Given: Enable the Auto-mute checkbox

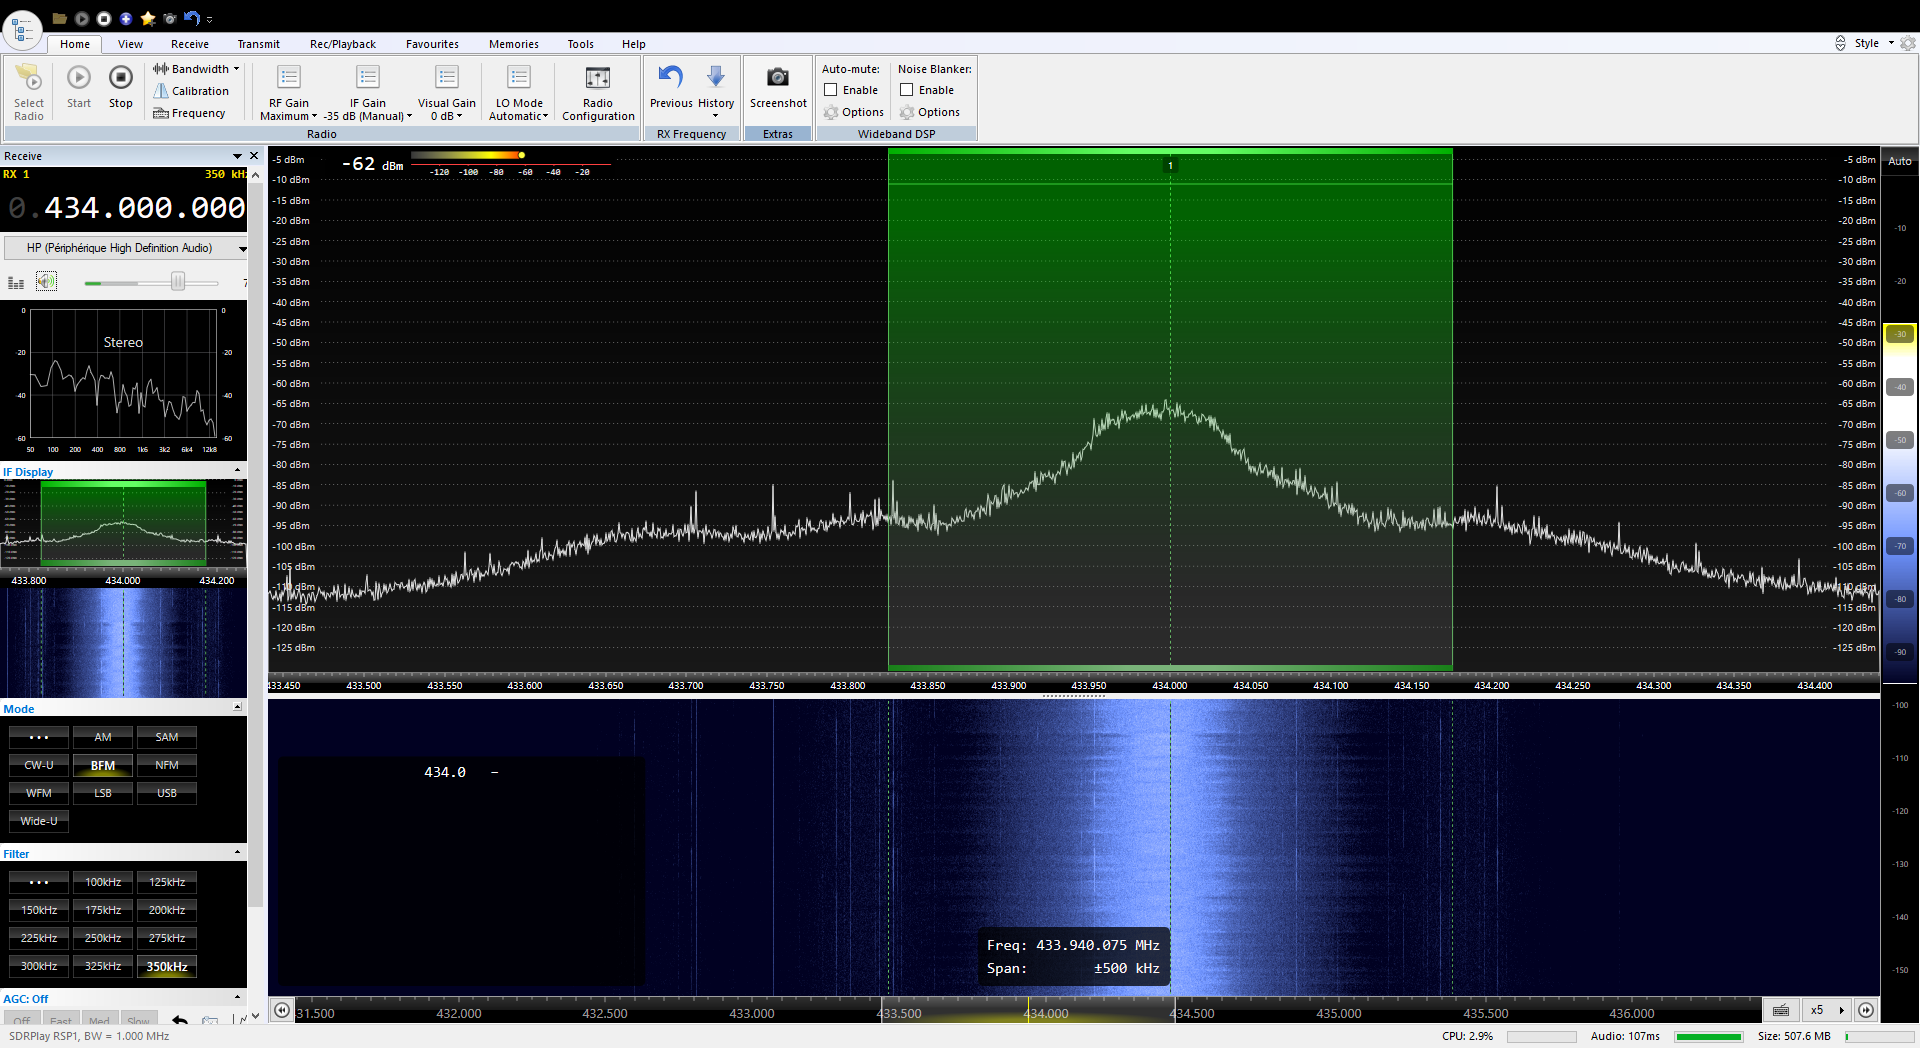Looking at the screenshot, I should tap(831, 90).
